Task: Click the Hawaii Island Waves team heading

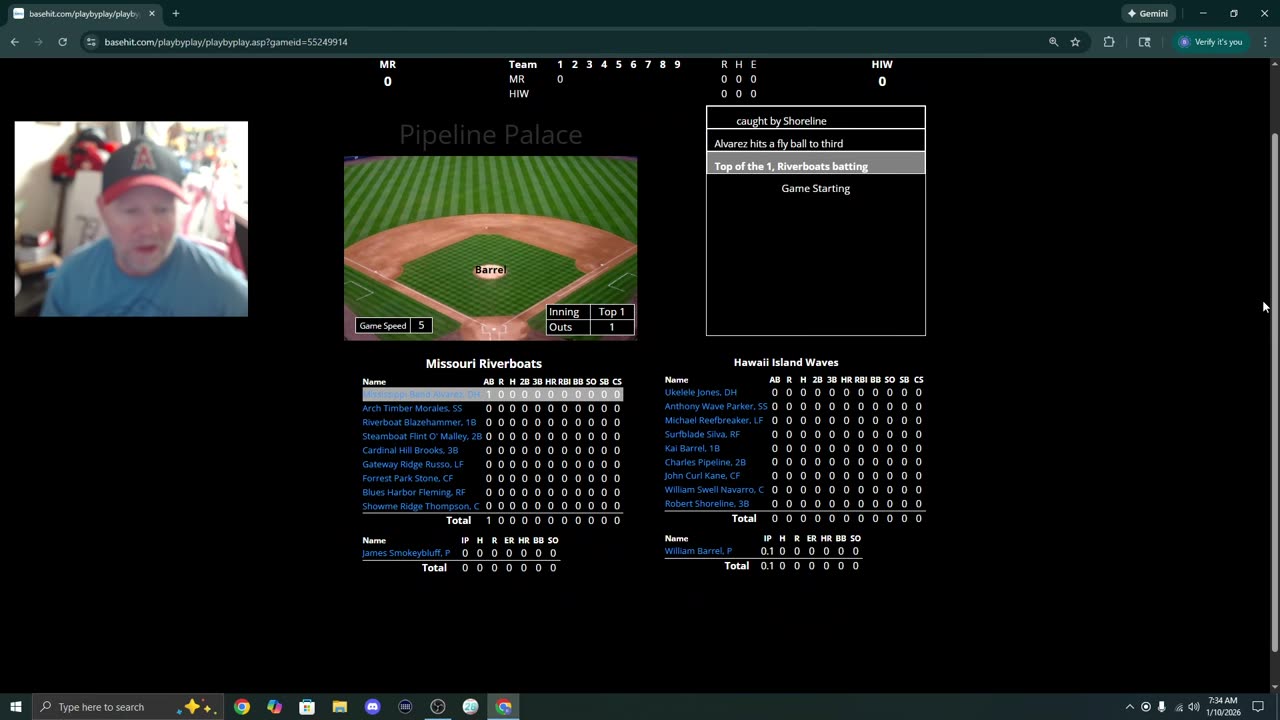Action: (786, 362)
